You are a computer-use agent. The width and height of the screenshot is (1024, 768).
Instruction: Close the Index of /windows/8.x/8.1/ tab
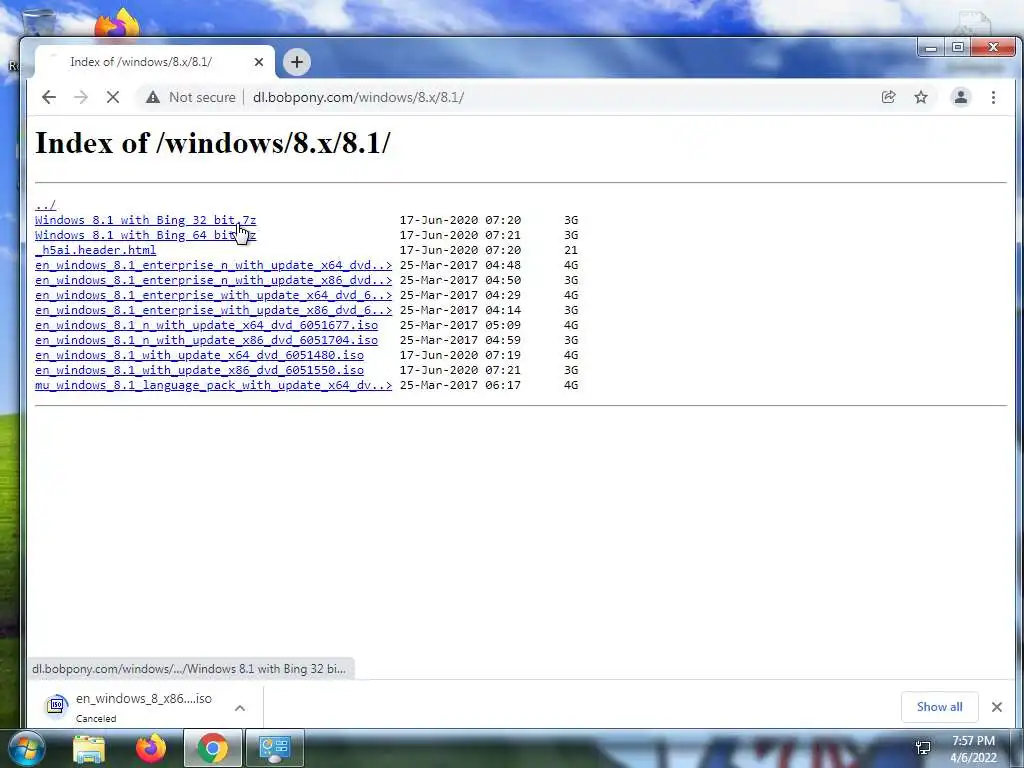(x=259, y=62)
